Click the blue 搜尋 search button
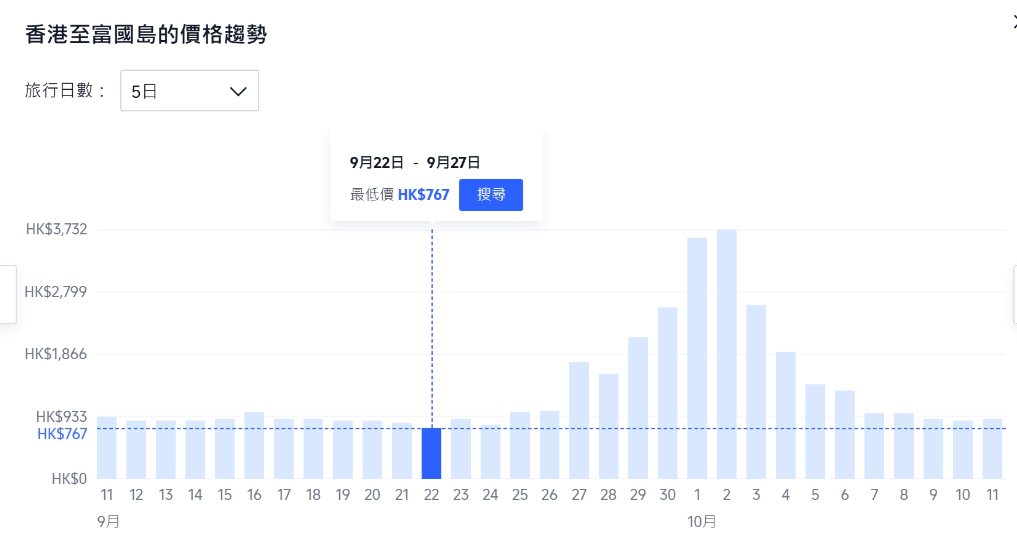This screenshot has height=544, width=1017. click(491, 195)
